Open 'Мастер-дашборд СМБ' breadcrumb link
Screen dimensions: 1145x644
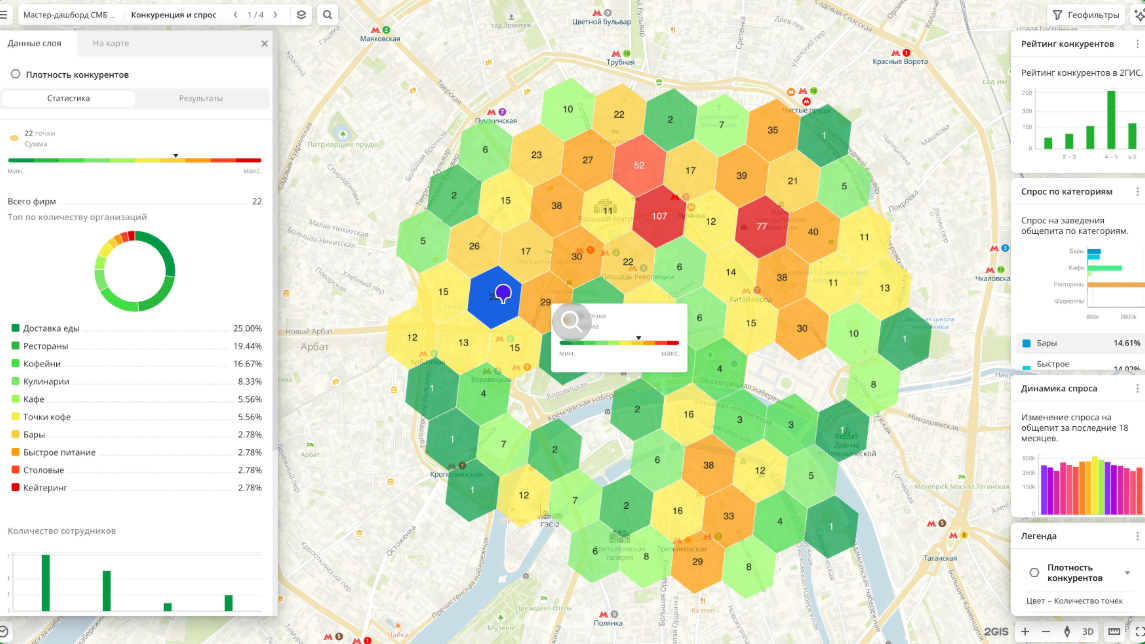click(x=69, y=15)
